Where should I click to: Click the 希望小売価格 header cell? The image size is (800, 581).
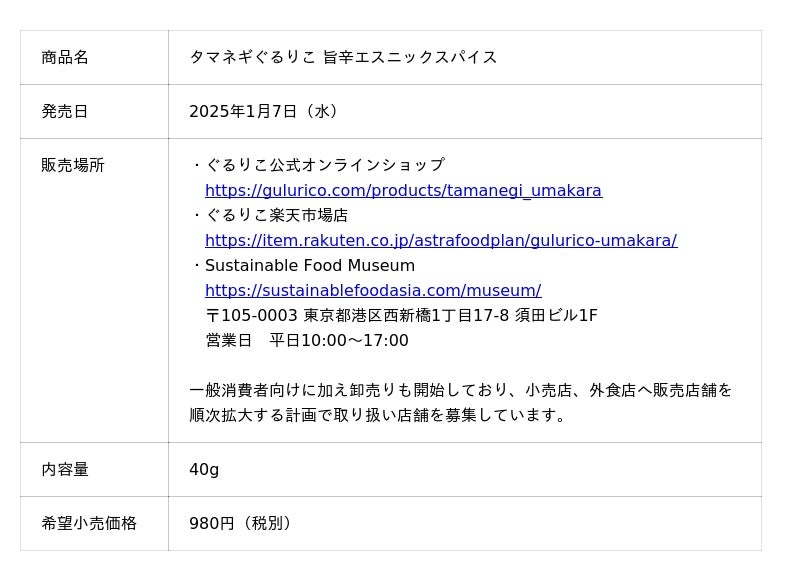coord(89,523)
